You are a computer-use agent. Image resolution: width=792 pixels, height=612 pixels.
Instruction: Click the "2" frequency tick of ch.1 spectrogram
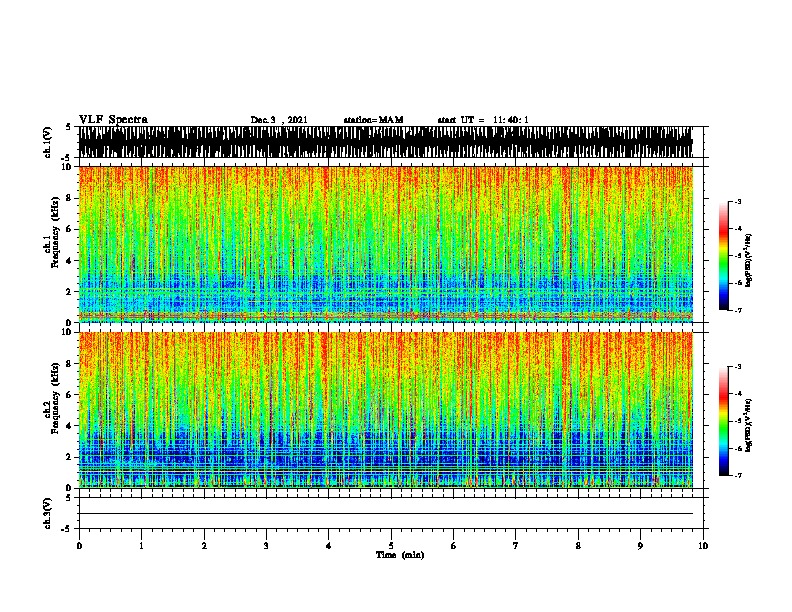click(x=70, y=291)
